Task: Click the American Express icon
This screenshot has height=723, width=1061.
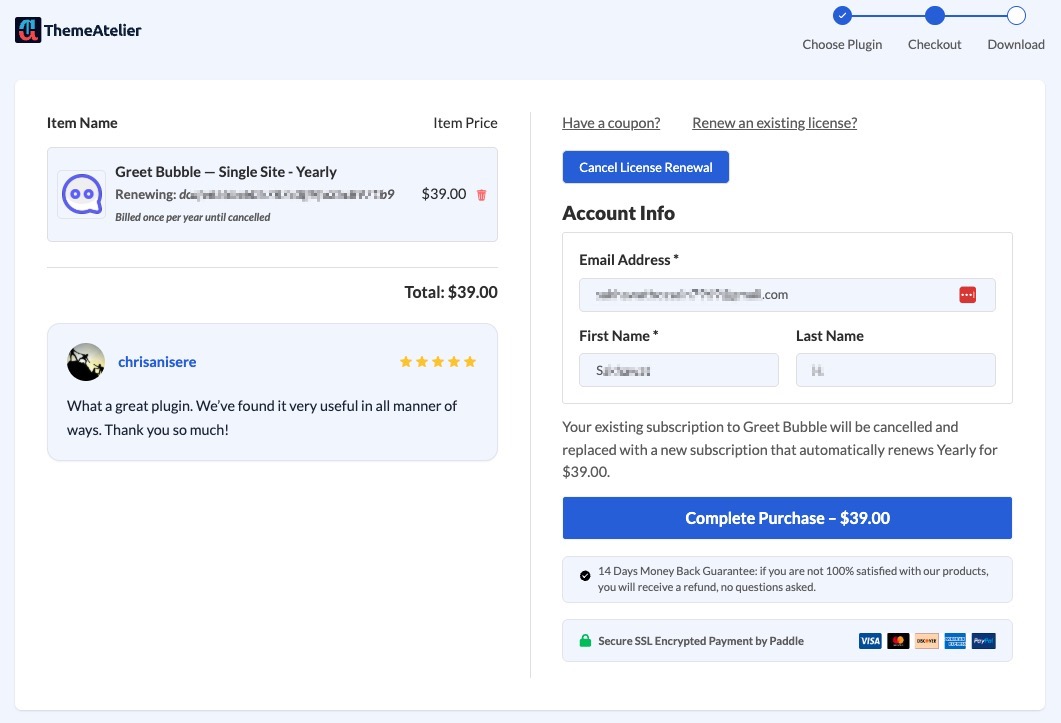Action: (x=955, y=641)
